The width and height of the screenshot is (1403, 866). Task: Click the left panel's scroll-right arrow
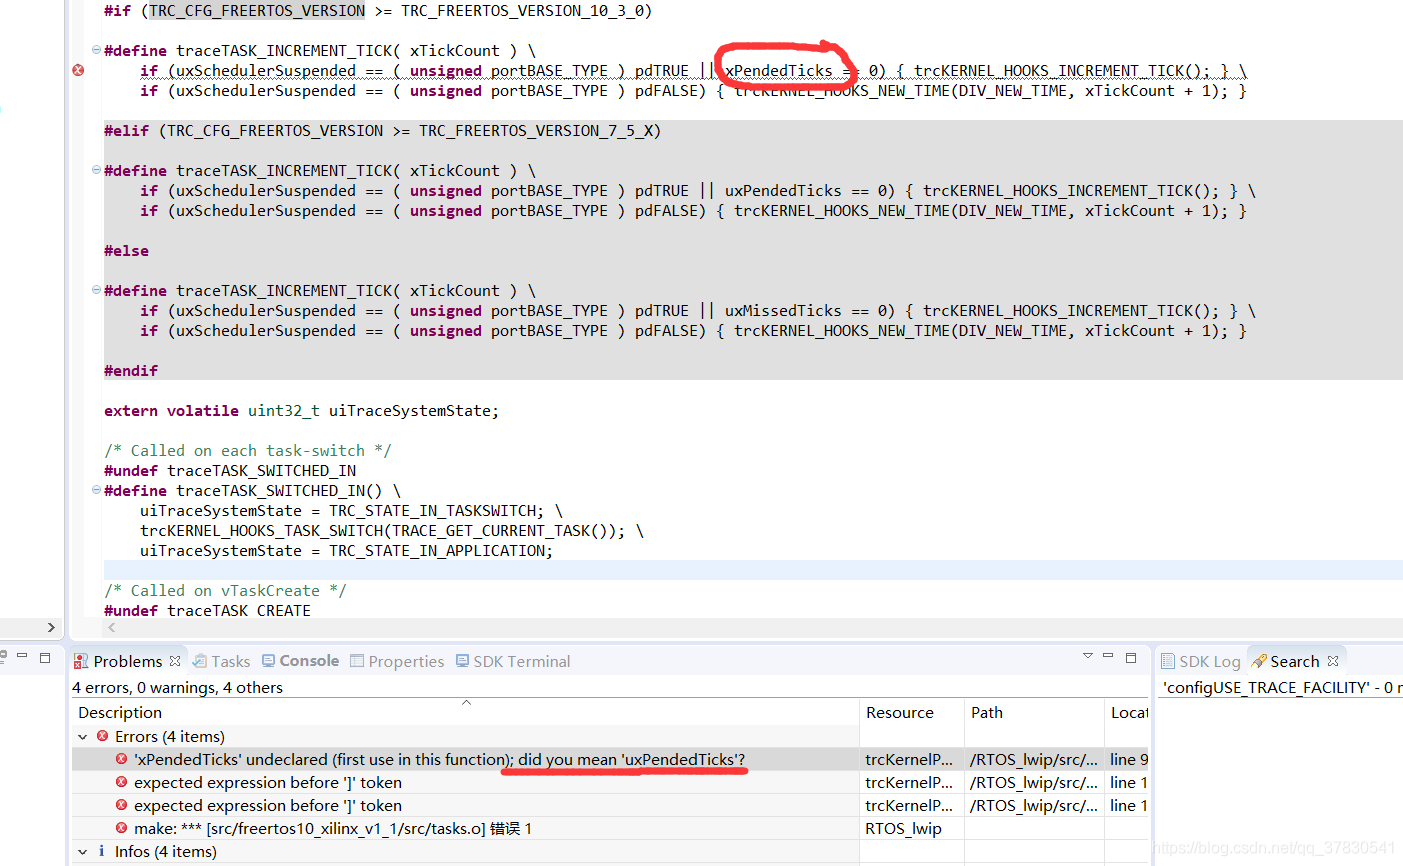(x=51, y=627)
